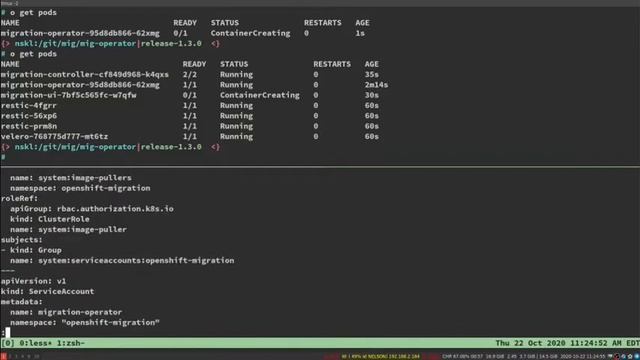
Task: Click name: system:serviceaccounts:openshift-migration line
Action: pos(122,260)
